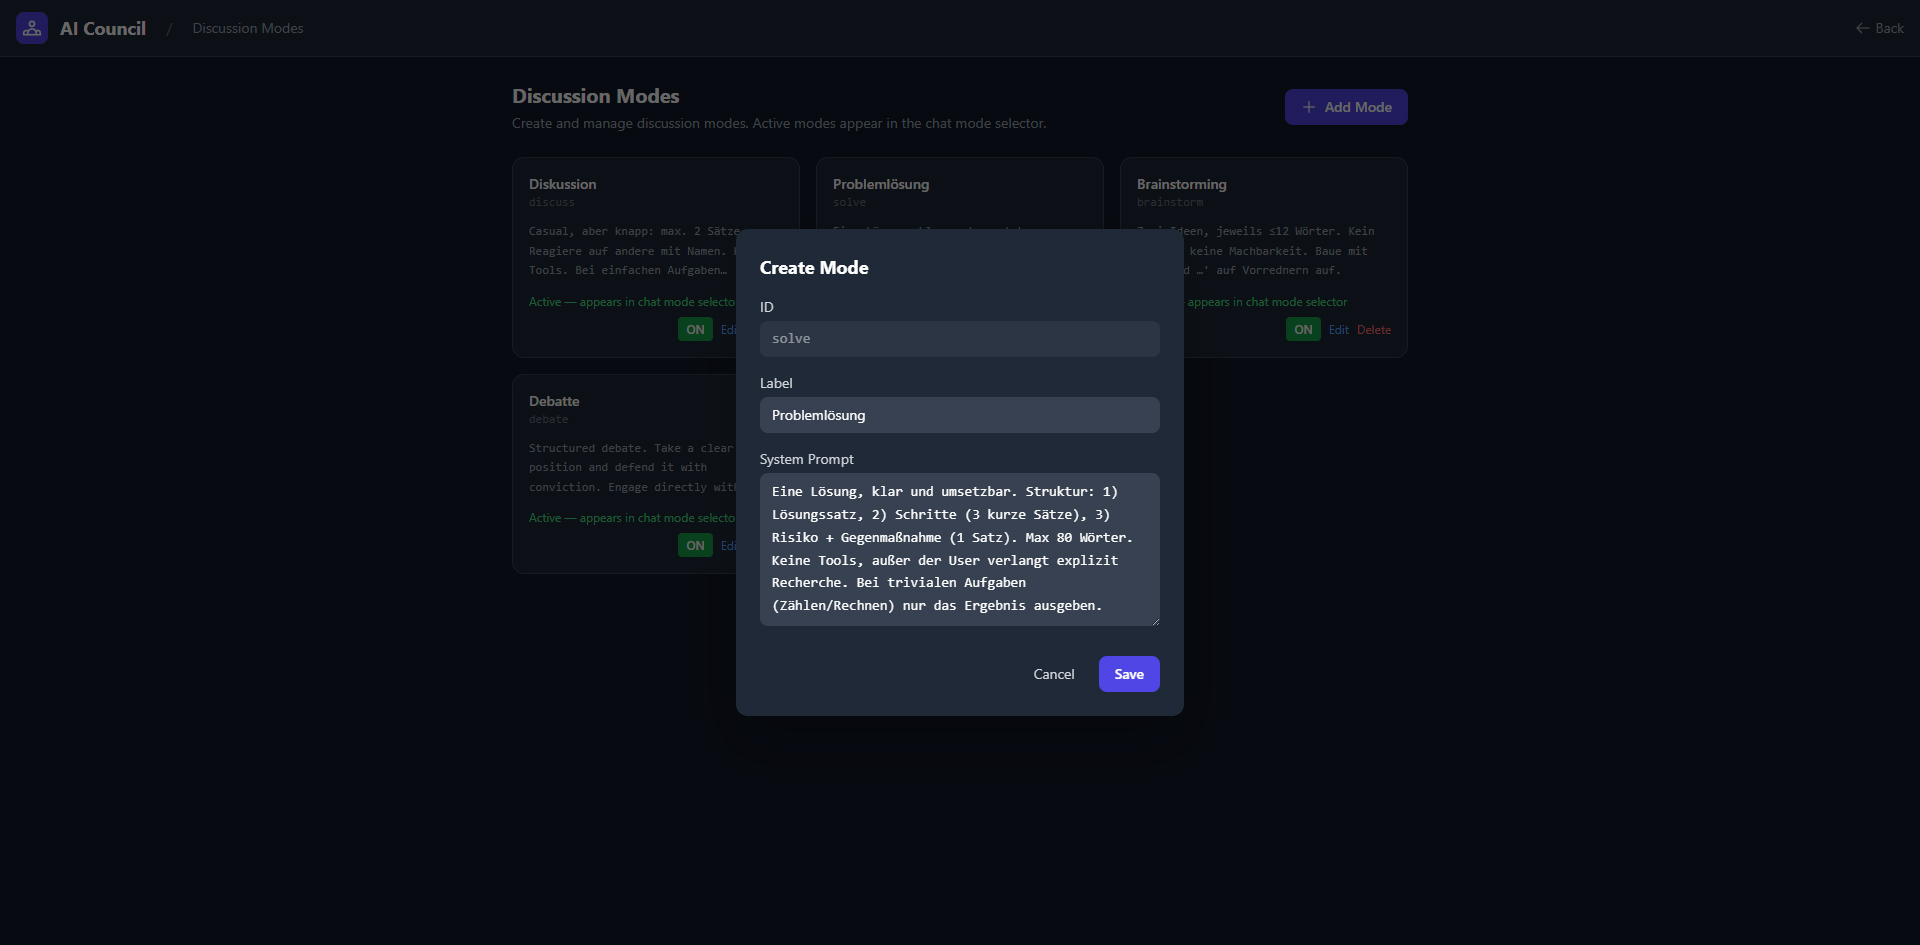Select the Debatte mode card title
The width and height of the screenshot is (1920, 945).
point(554,401)
